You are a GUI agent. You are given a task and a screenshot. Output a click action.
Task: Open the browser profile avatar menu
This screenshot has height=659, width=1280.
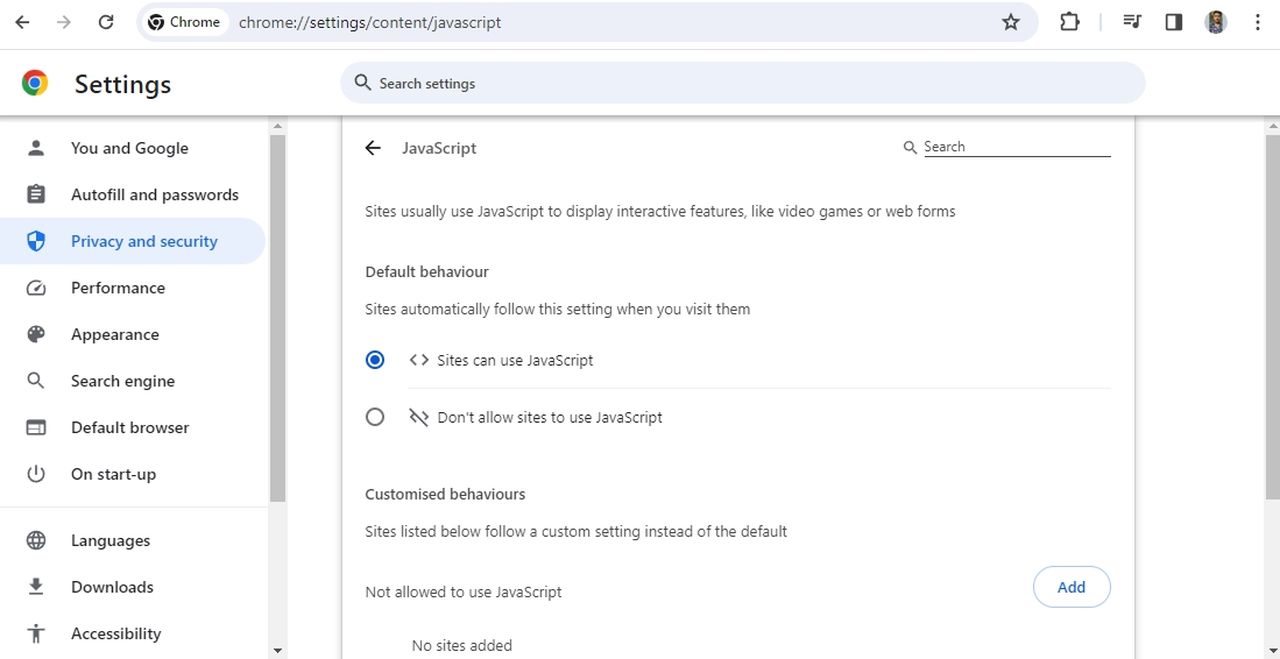pos(1215,21)
